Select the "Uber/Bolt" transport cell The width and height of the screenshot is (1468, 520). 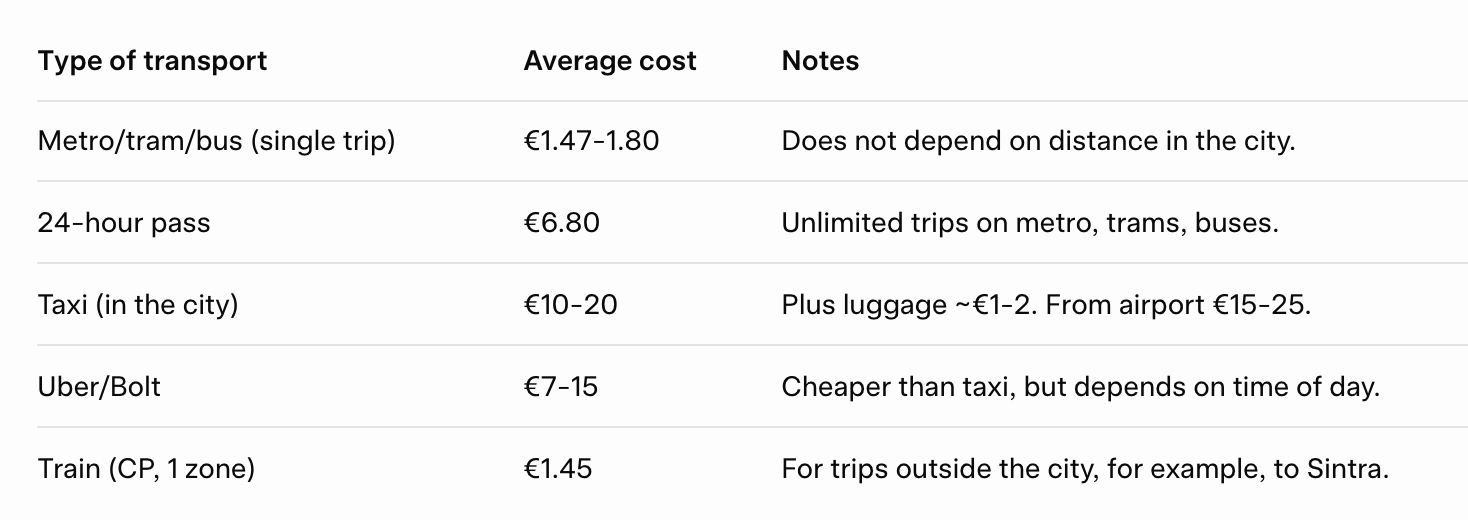[99, 386]
